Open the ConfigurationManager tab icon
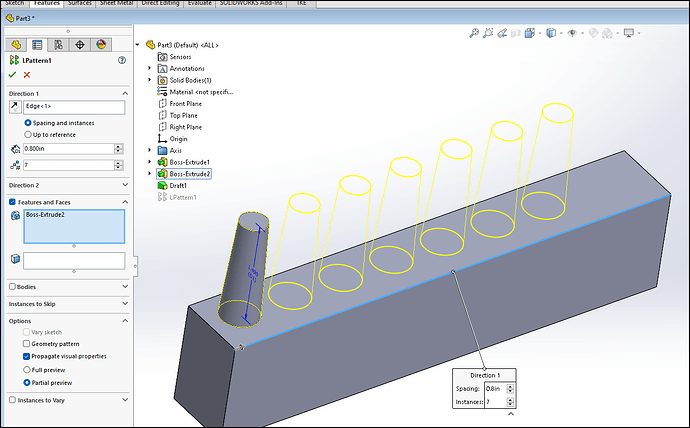This screenshot has height=428, width=690. click(59, 44)
